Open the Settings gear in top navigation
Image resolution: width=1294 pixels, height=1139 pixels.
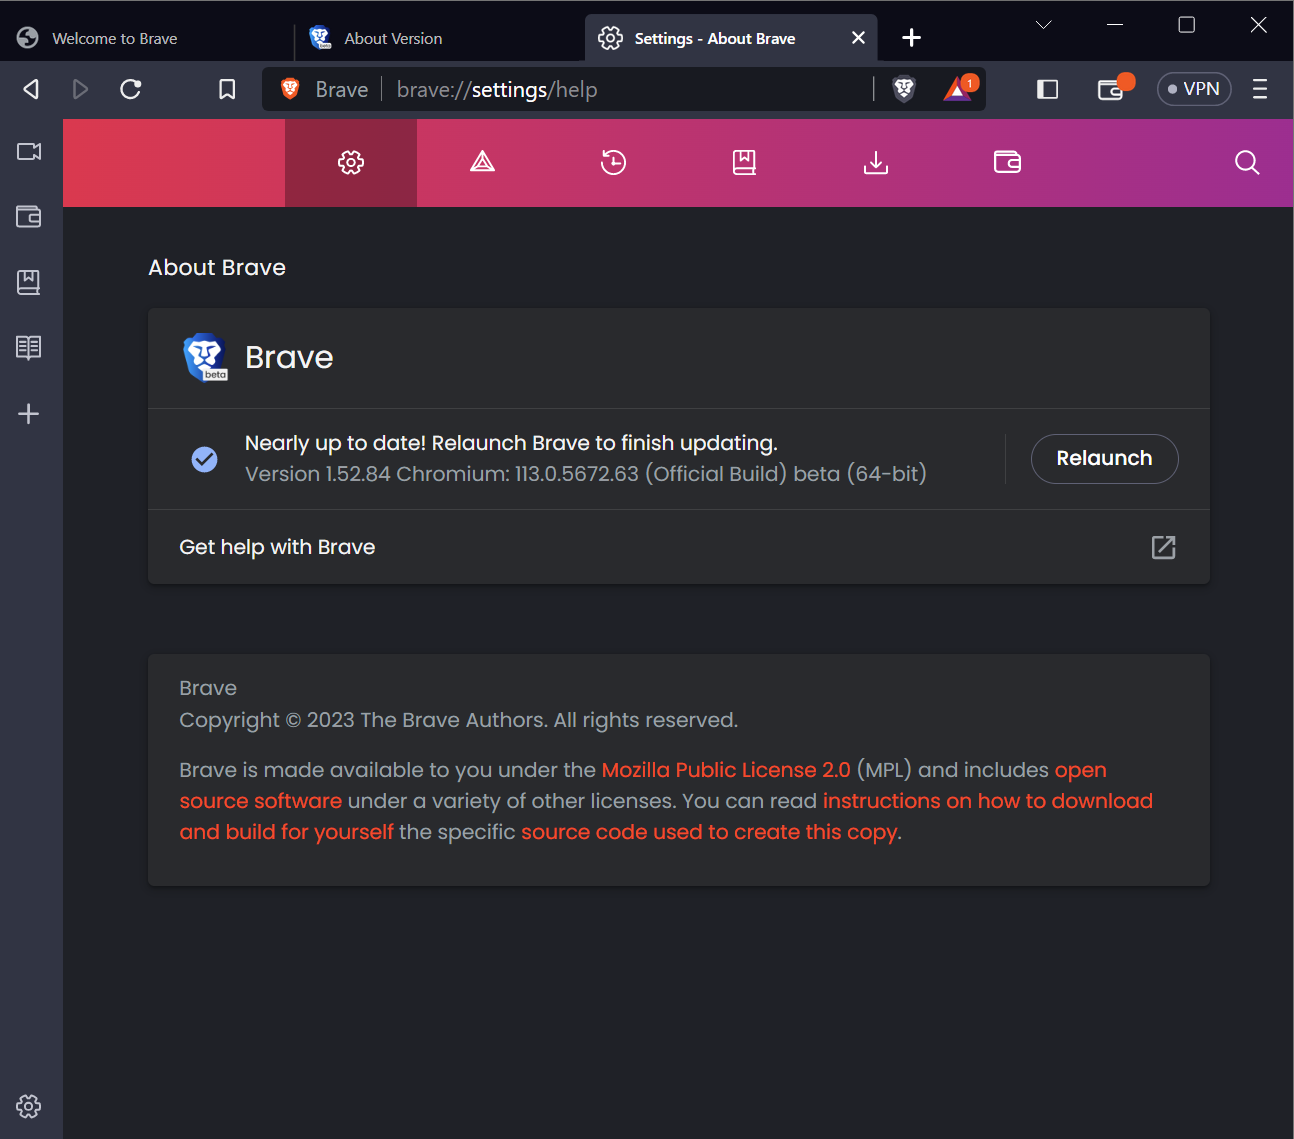pyautogui.click(x=351, y=163)
